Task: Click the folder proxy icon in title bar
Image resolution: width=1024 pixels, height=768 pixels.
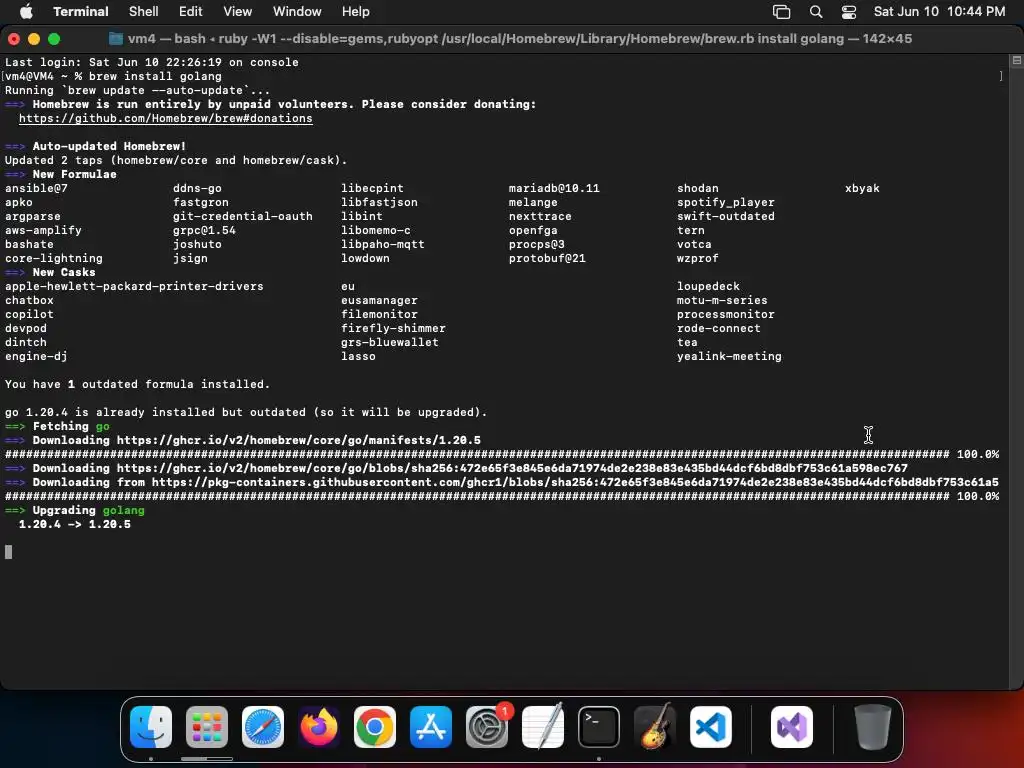Action: pyautogui.click(x=116, y=39)
